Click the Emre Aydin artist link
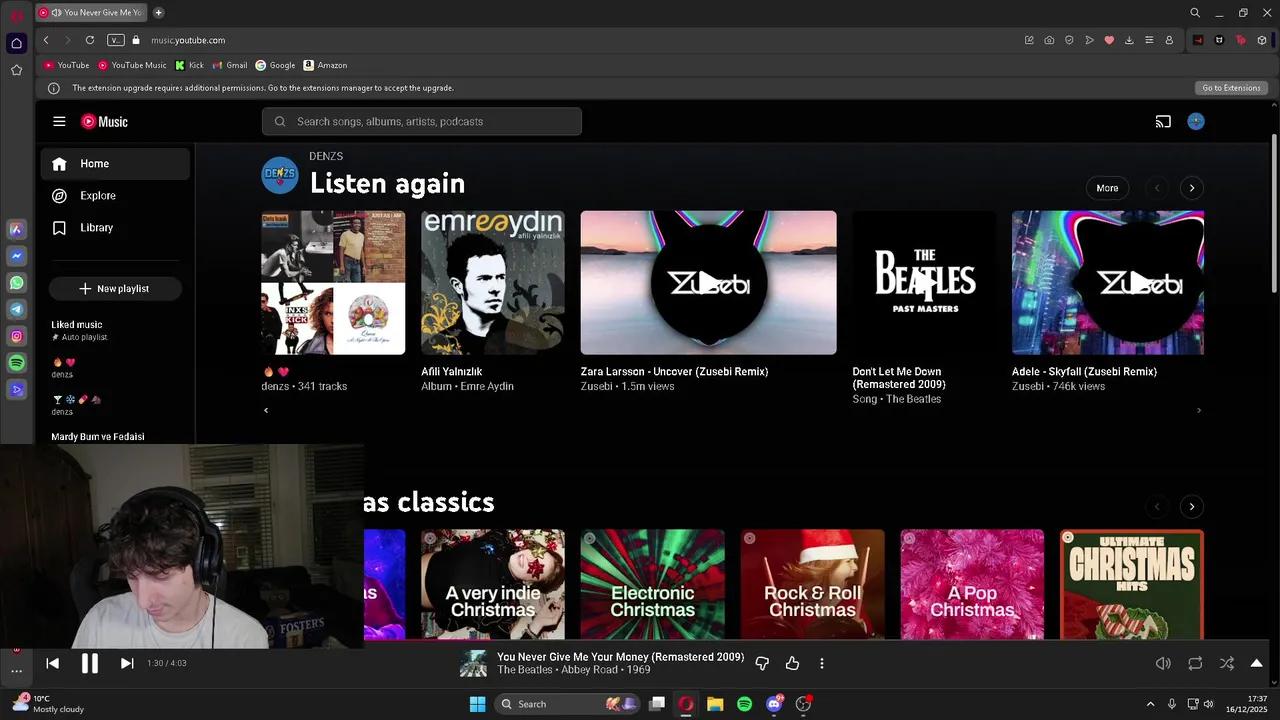This screenshot has height=720, width=1280. click(x=487, y=386)
